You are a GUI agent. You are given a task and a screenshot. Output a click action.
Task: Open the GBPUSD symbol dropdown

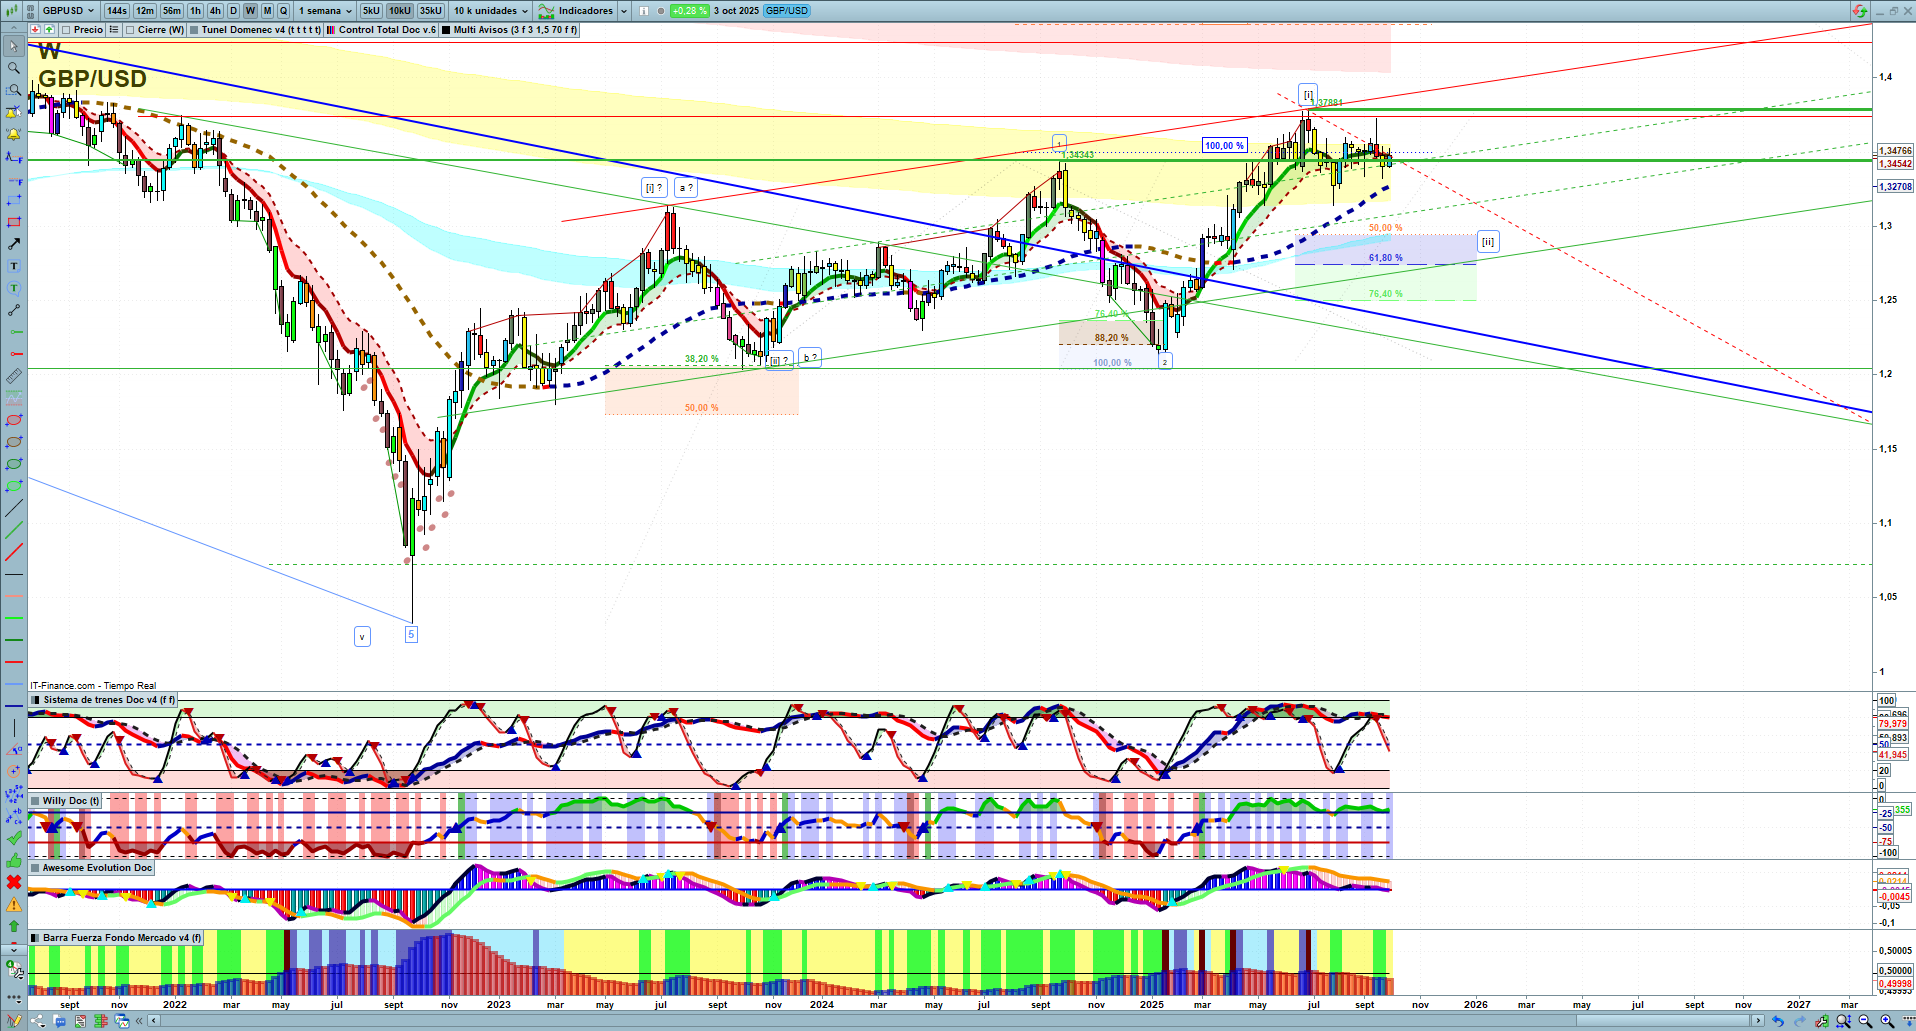point(68,11)
